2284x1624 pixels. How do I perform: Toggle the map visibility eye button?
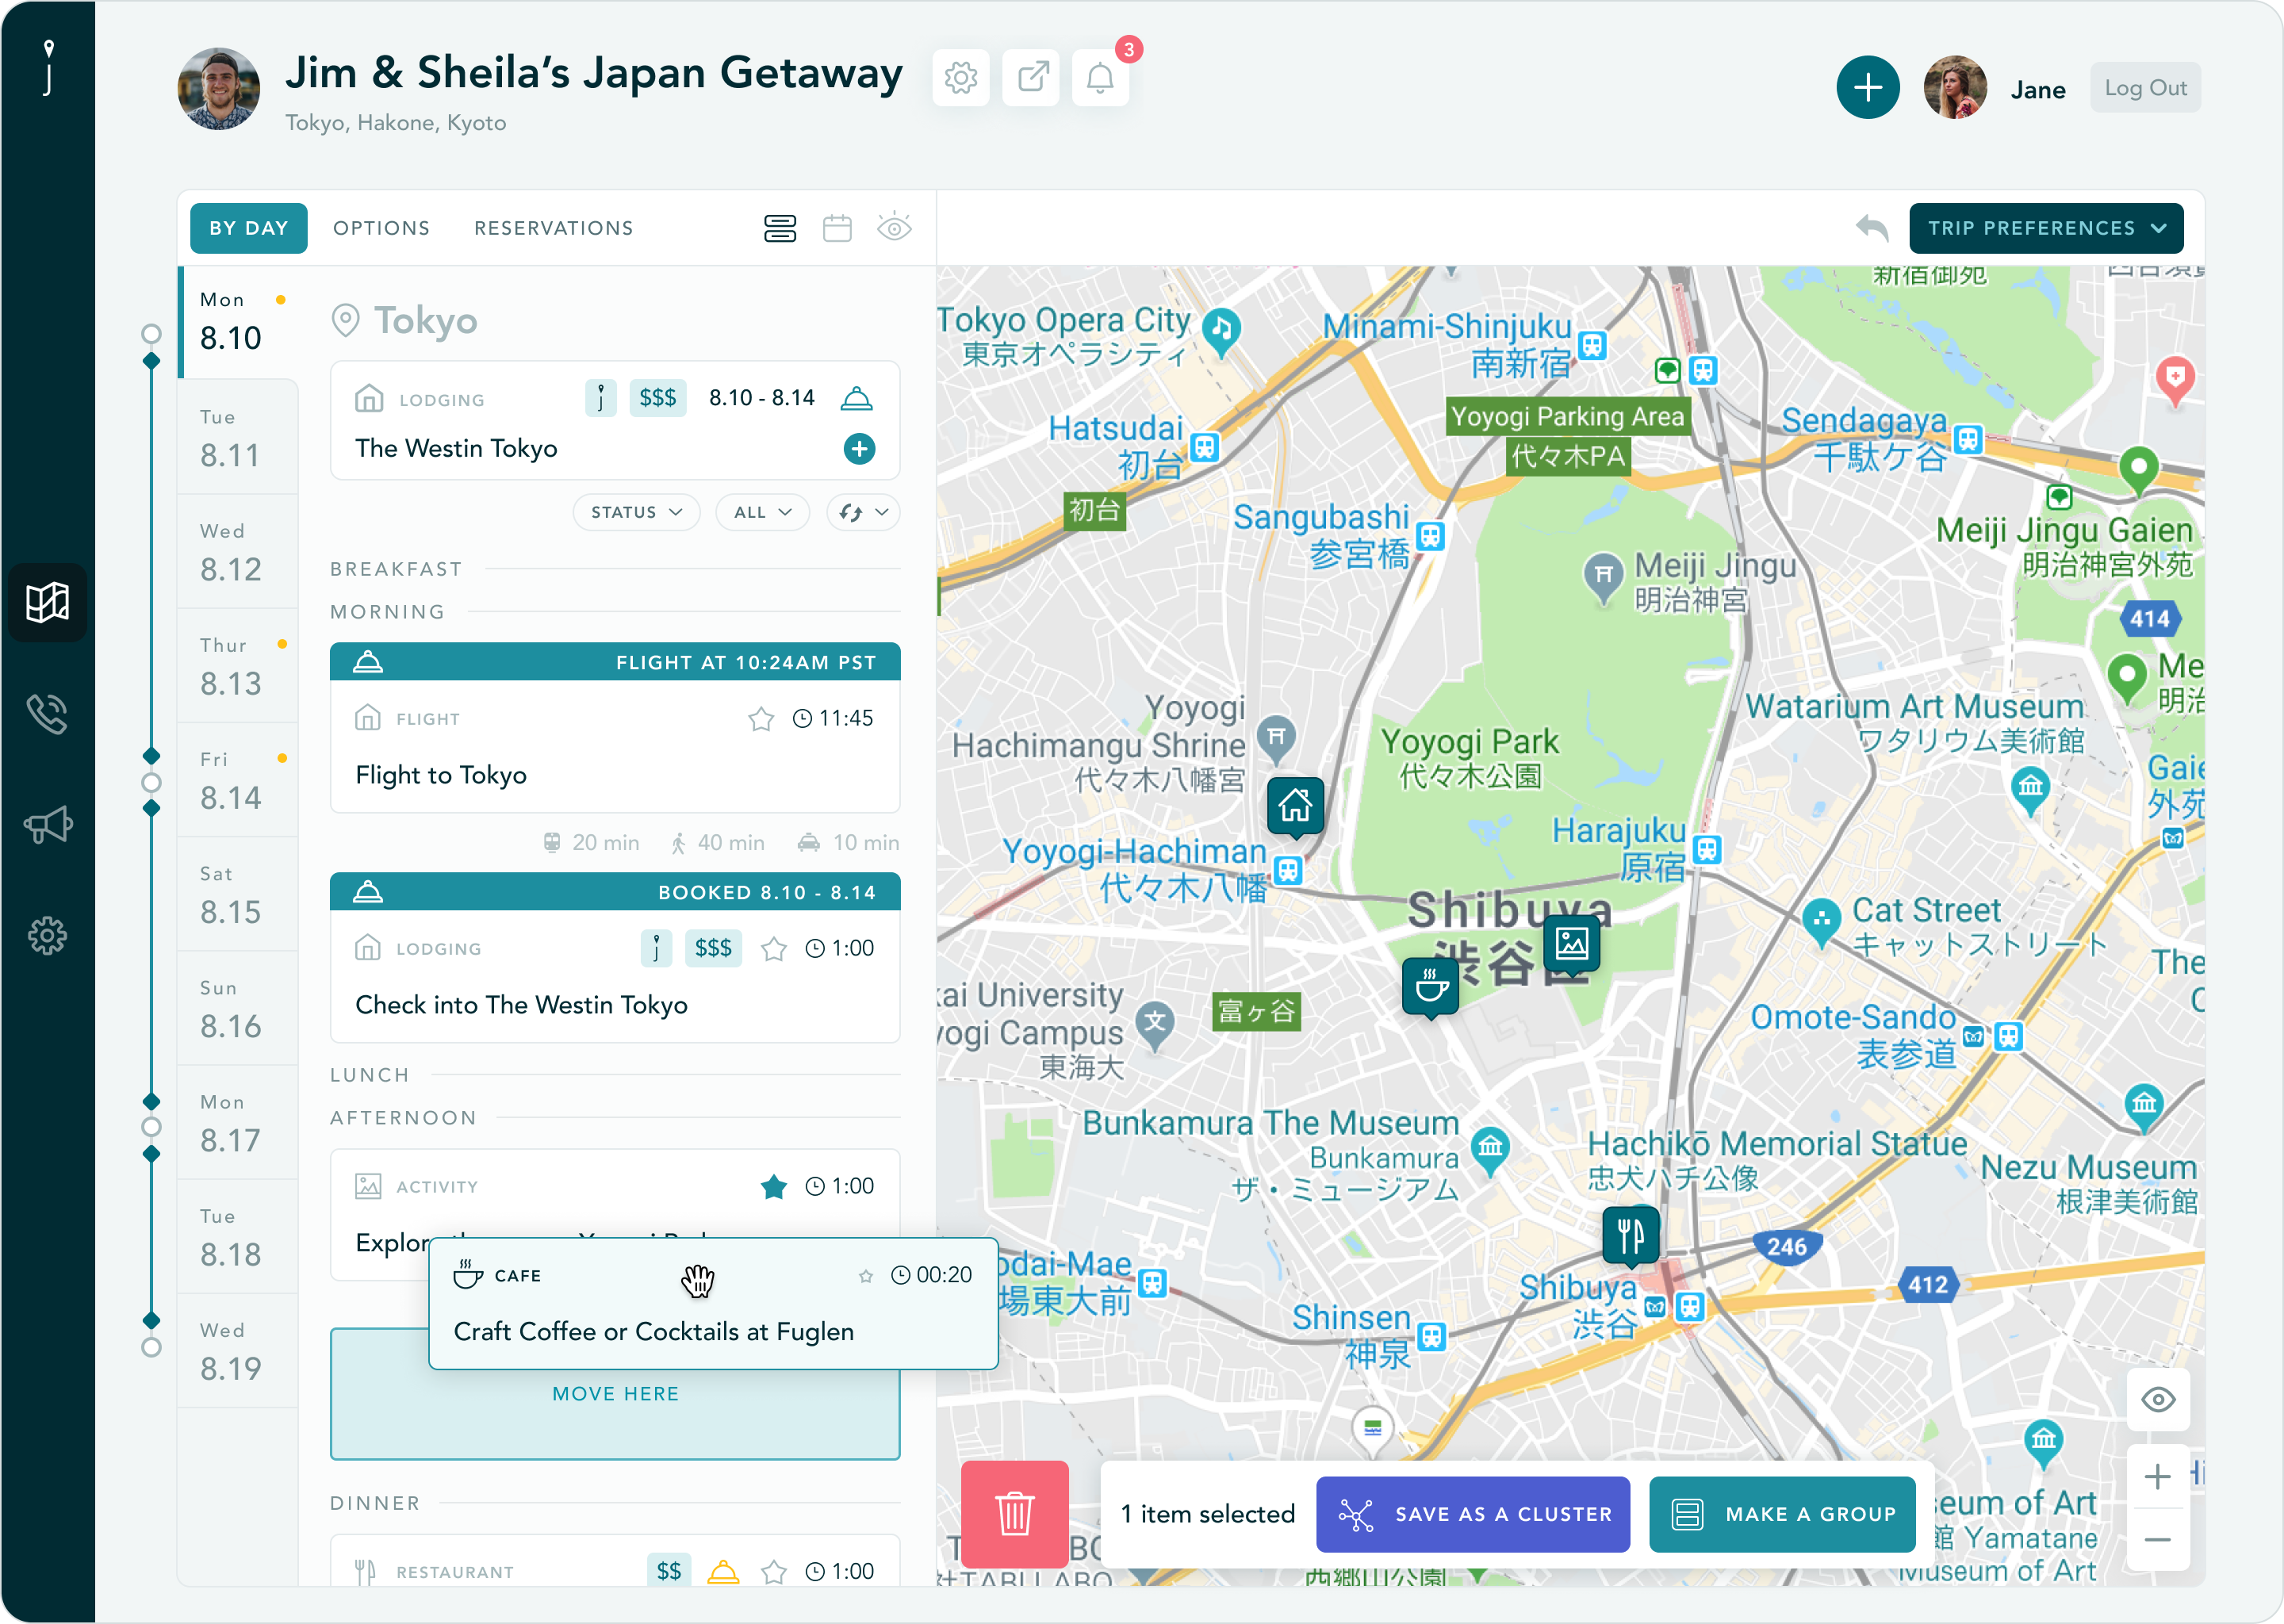pyautogui.click(x=2158, y=1400)
